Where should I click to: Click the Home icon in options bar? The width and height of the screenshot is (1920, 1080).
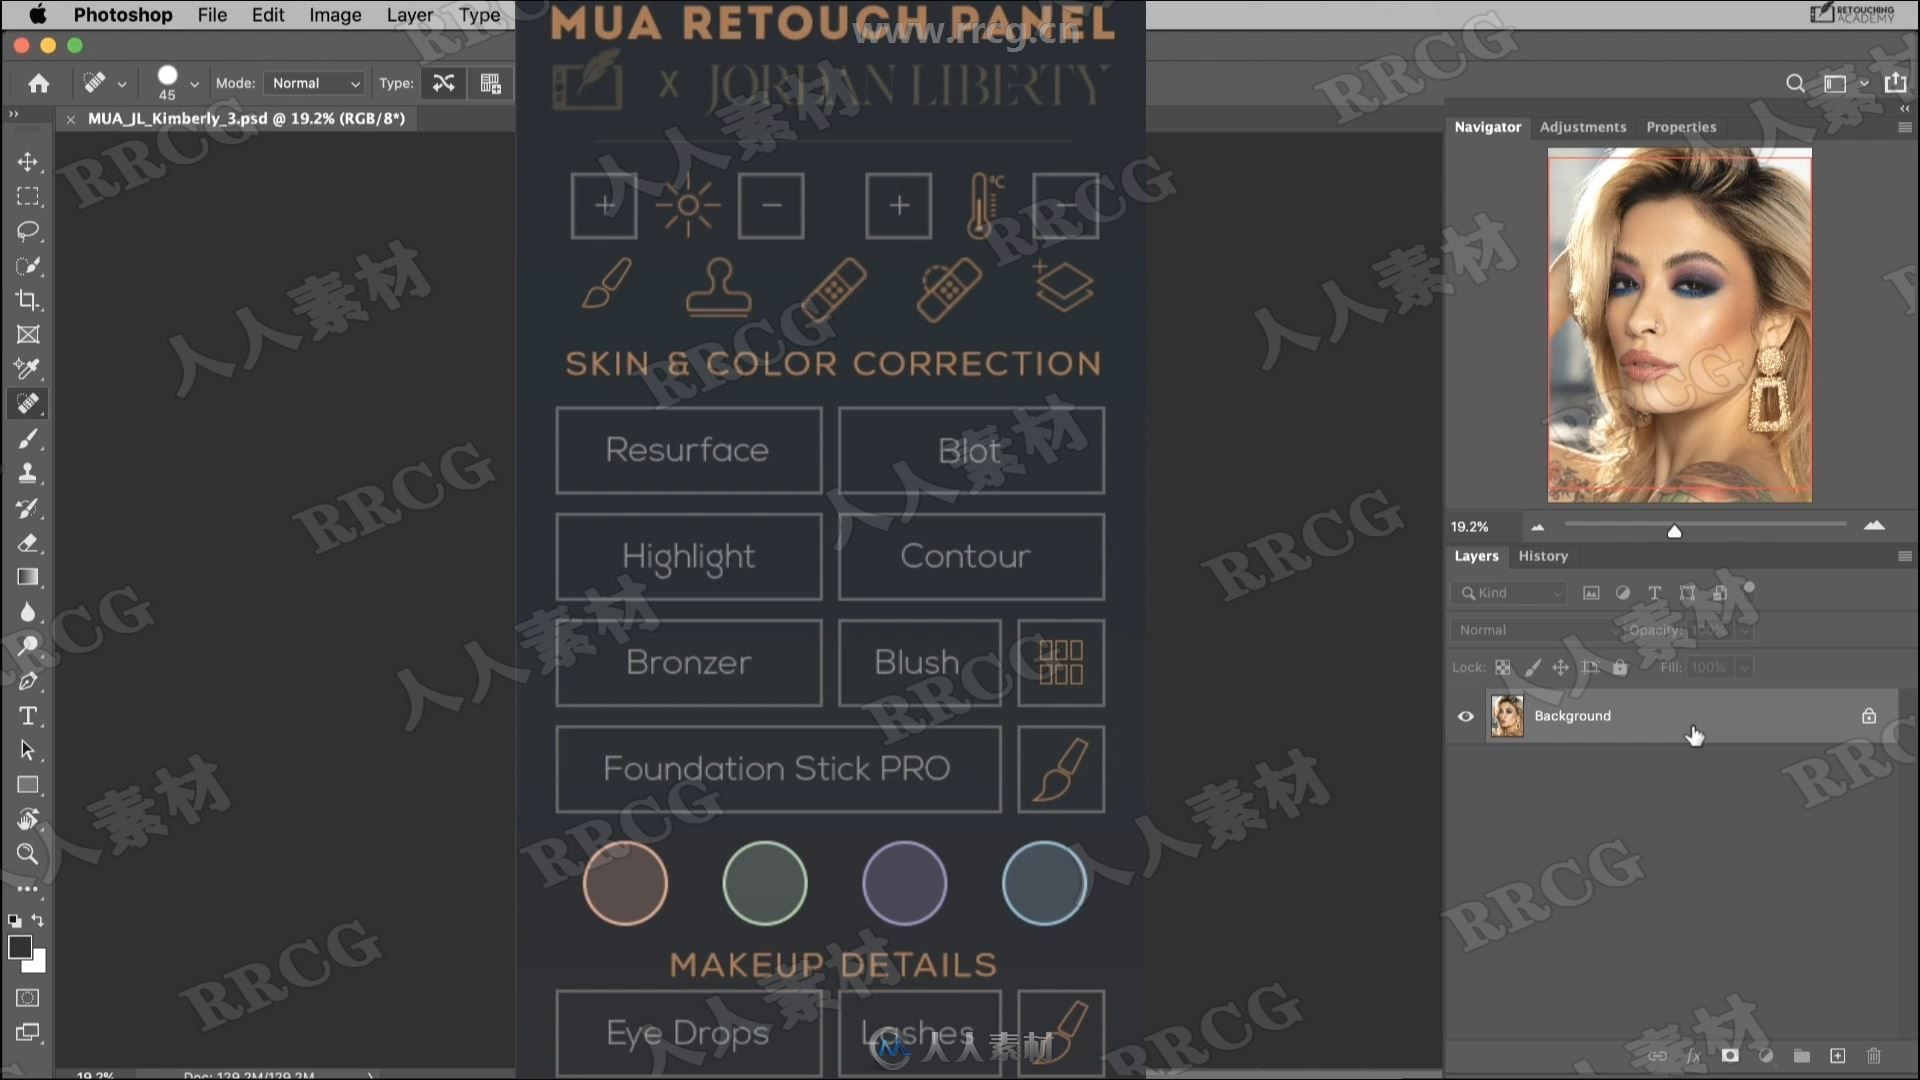click(x=39, y=83)
